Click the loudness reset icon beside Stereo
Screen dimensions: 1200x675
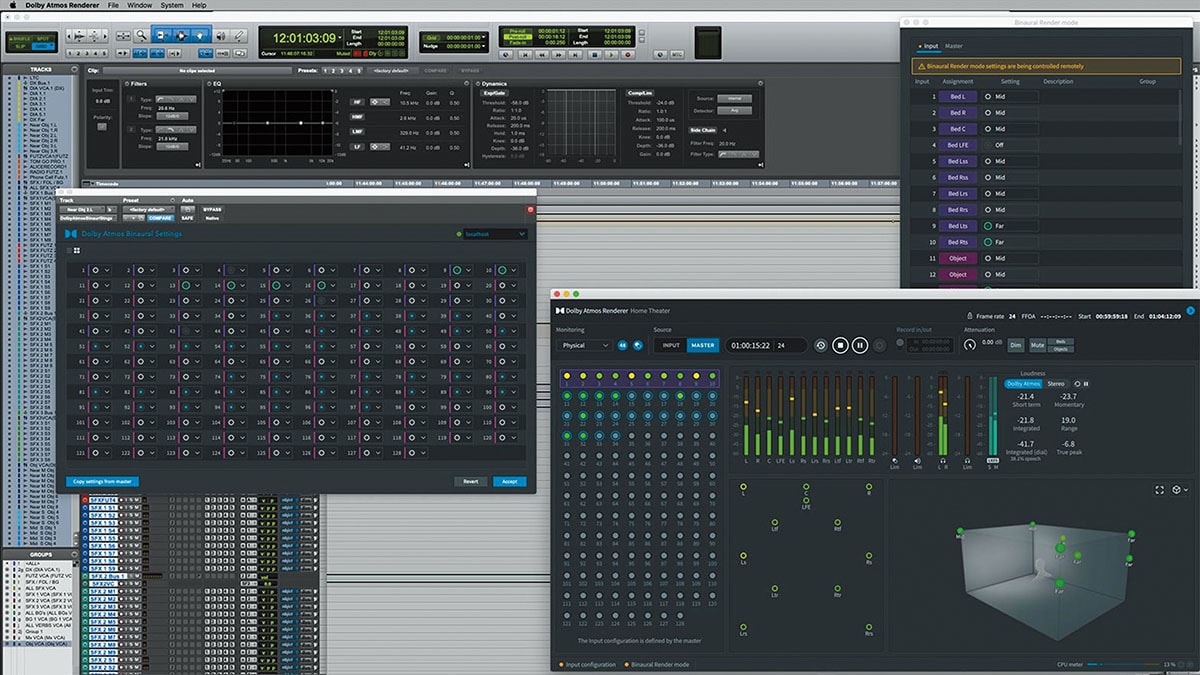coord(1077,383)
